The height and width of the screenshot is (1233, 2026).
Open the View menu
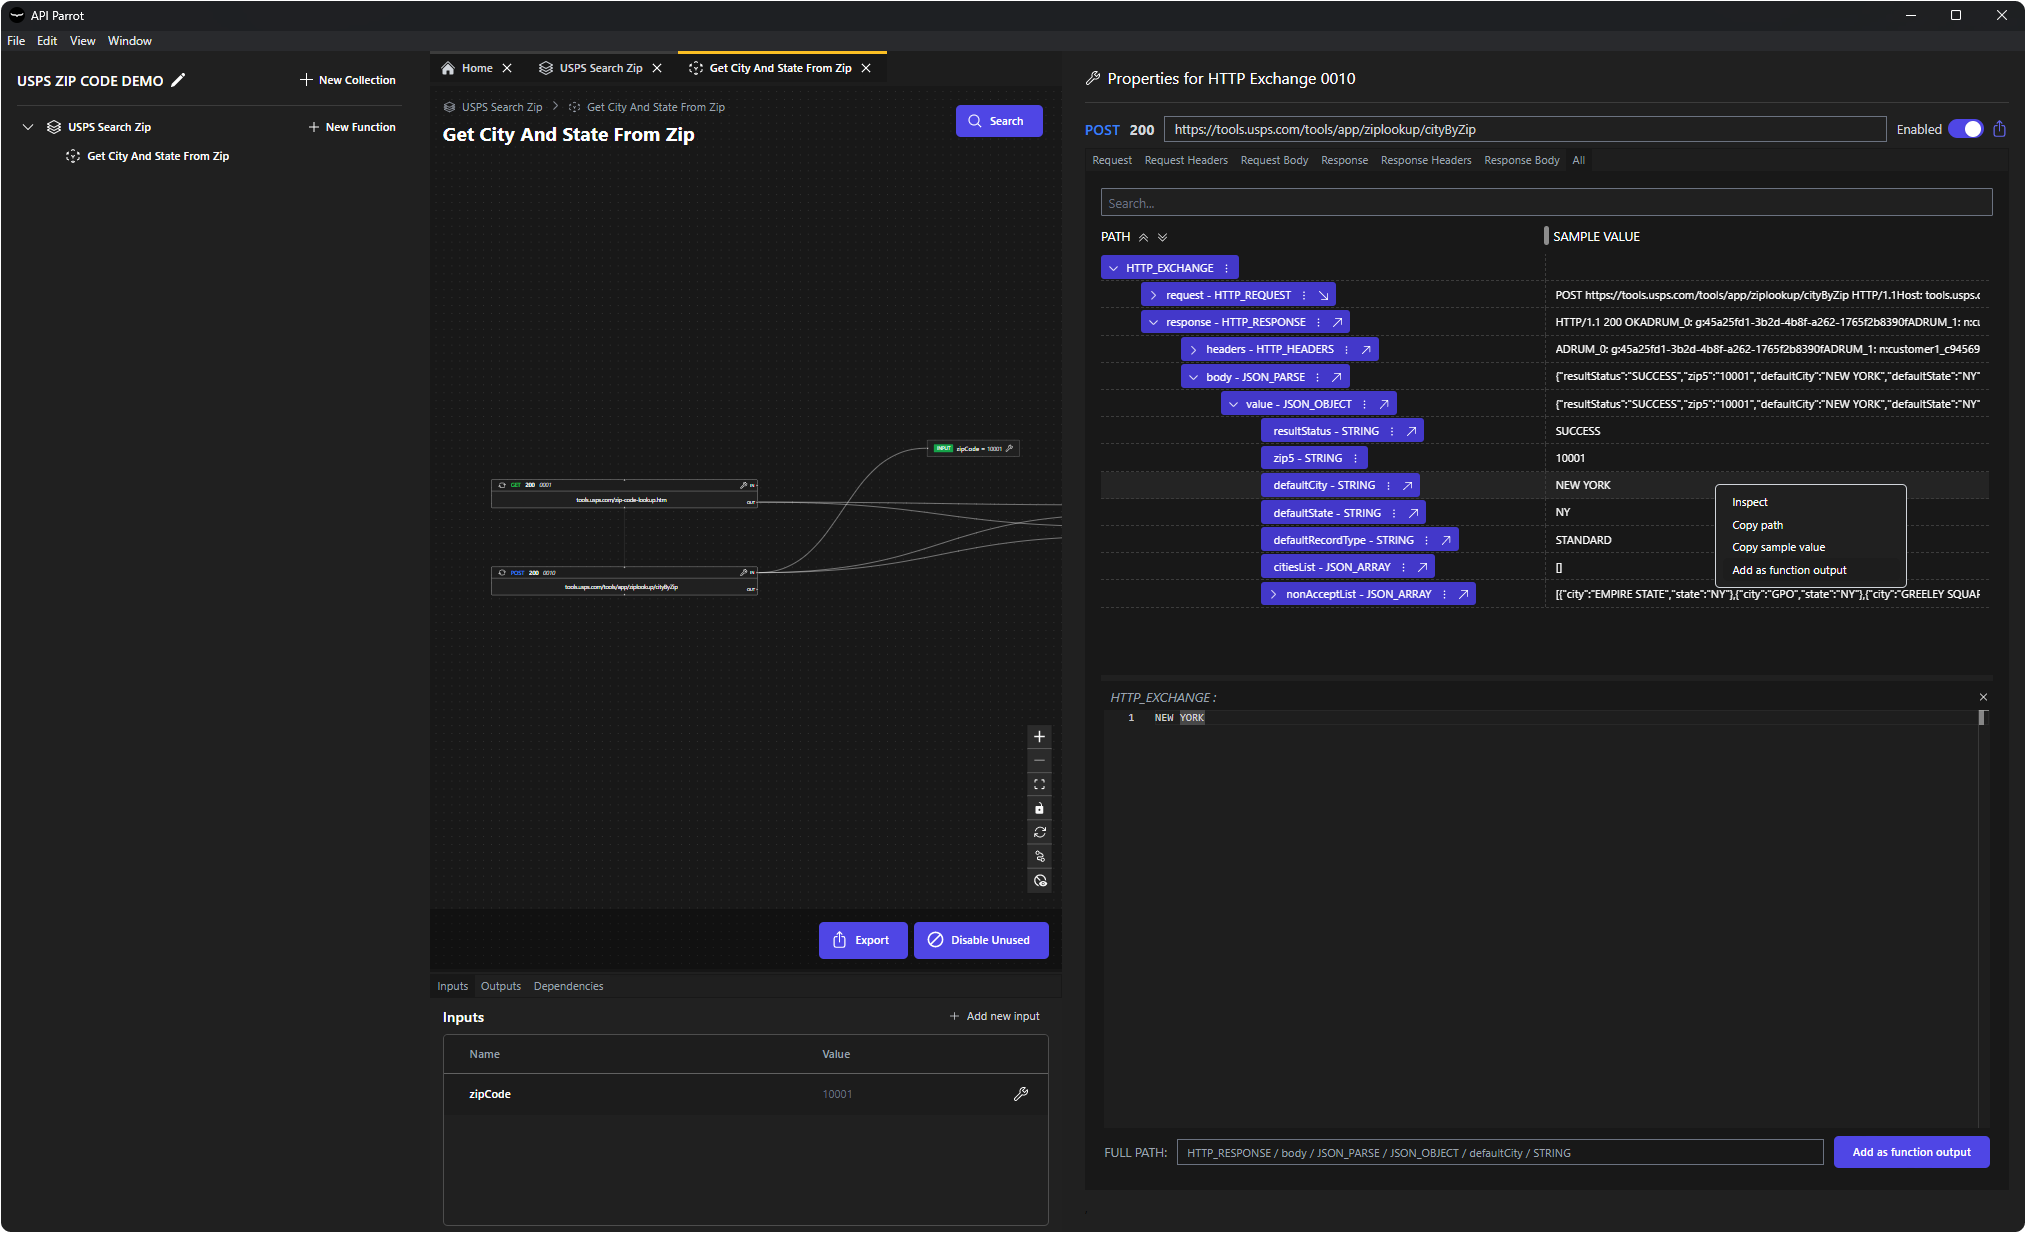(82, 41)
